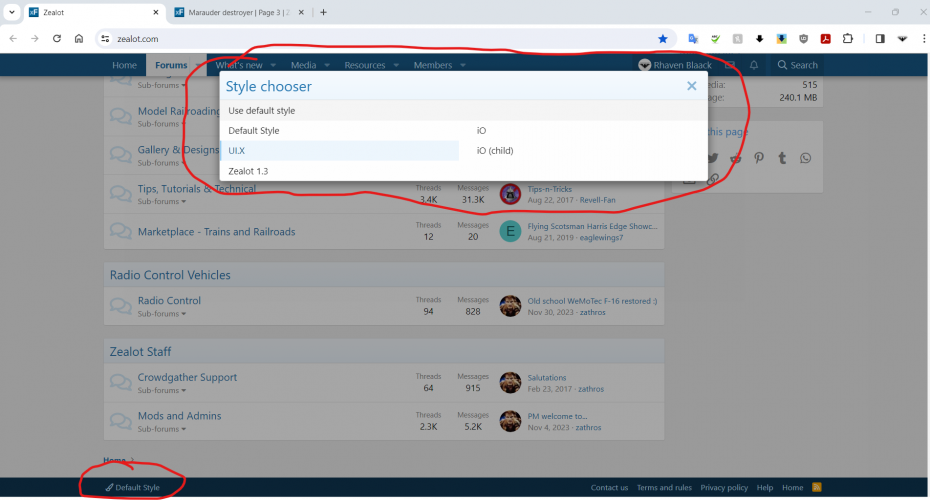The height and width of the screenshot is (500, 930).
Task: Reload the zealot.com page
Action: point(57,39)
